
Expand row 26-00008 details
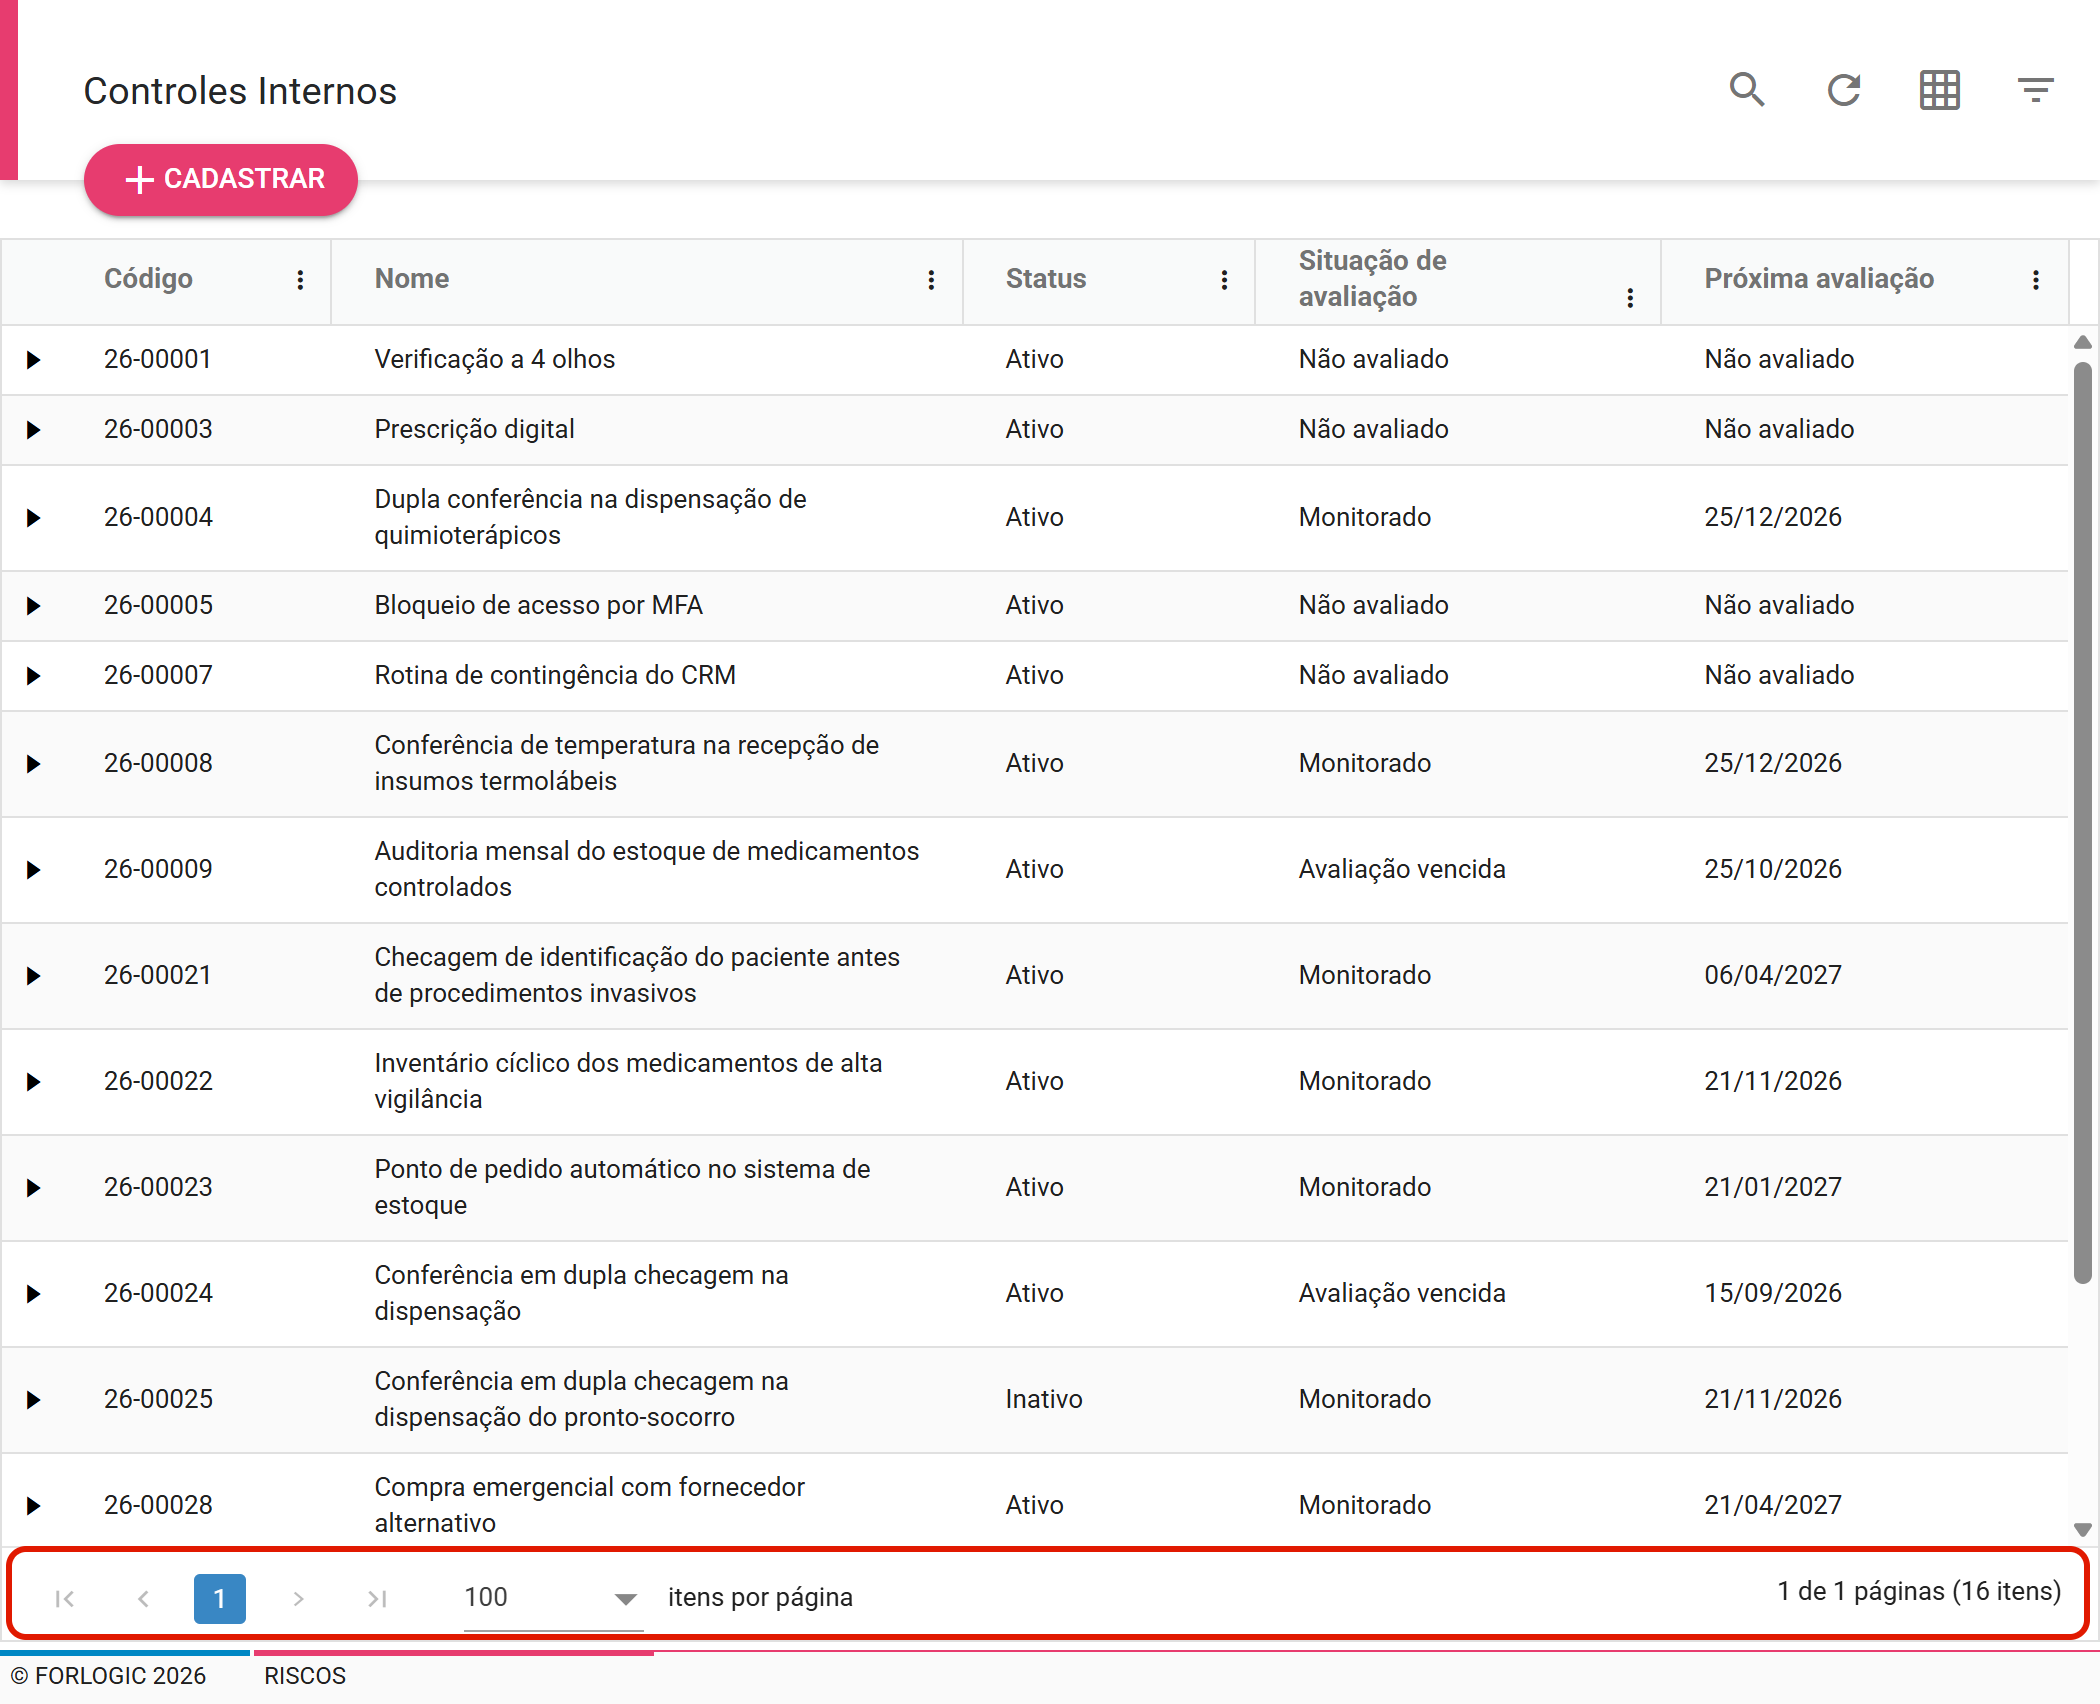coord(33,764)
